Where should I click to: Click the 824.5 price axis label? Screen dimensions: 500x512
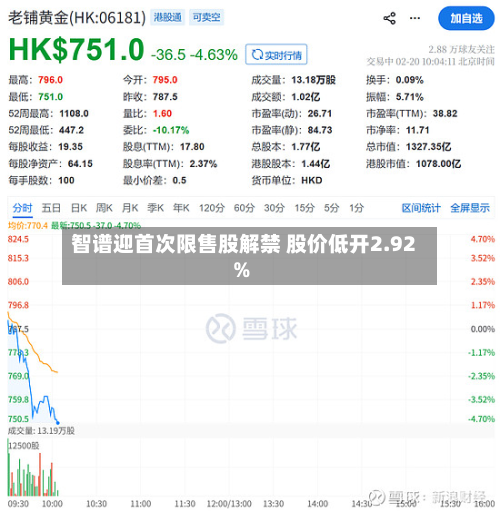pos(18,239)
